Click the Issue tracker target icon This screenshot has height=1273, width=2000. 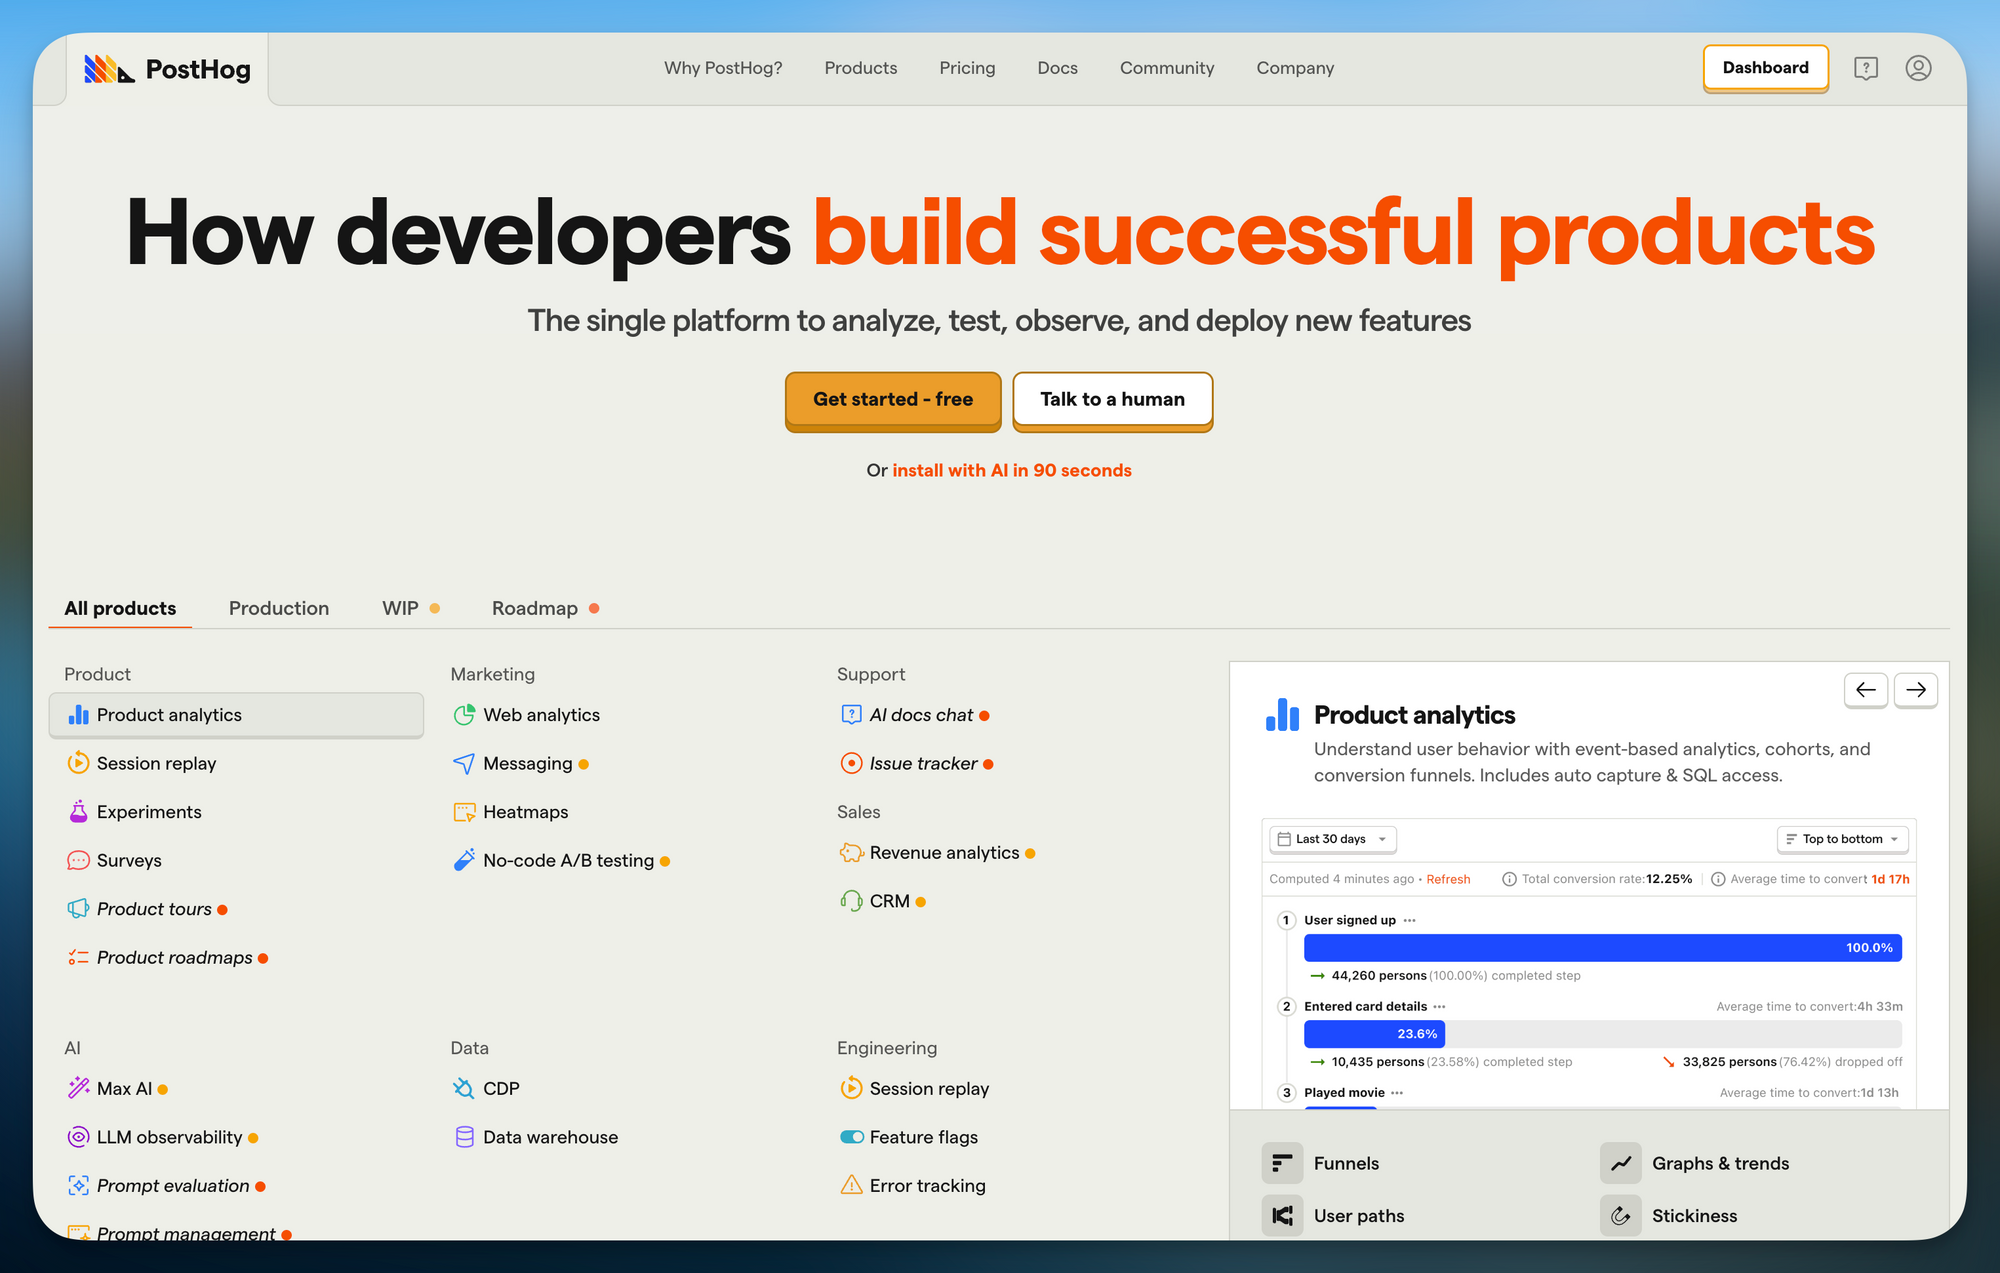(x=851, y=763)
